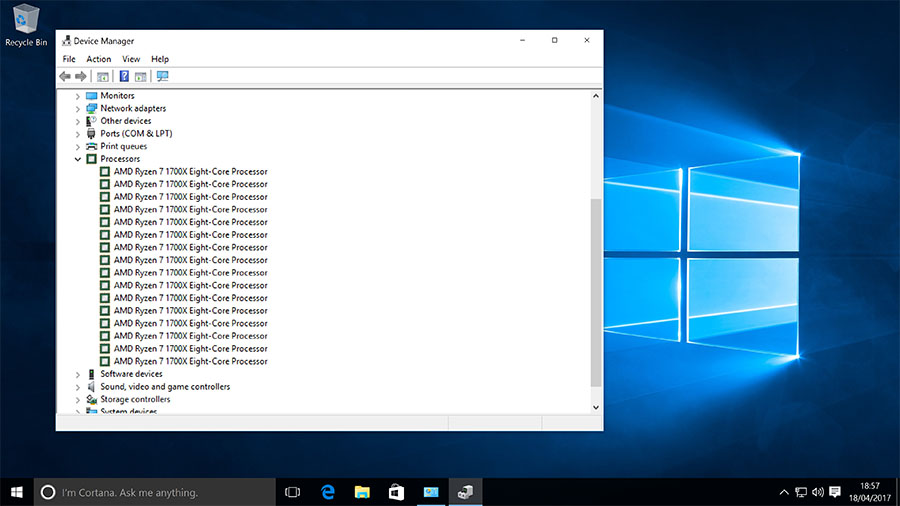The height and width of the screenshot is (506, 900).
Task: Show hidden tray icons chevron
Action: [783, 492]
